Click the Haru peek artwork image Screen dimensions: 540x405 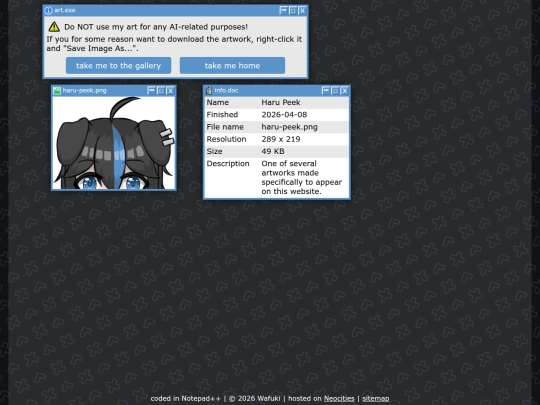114,143
